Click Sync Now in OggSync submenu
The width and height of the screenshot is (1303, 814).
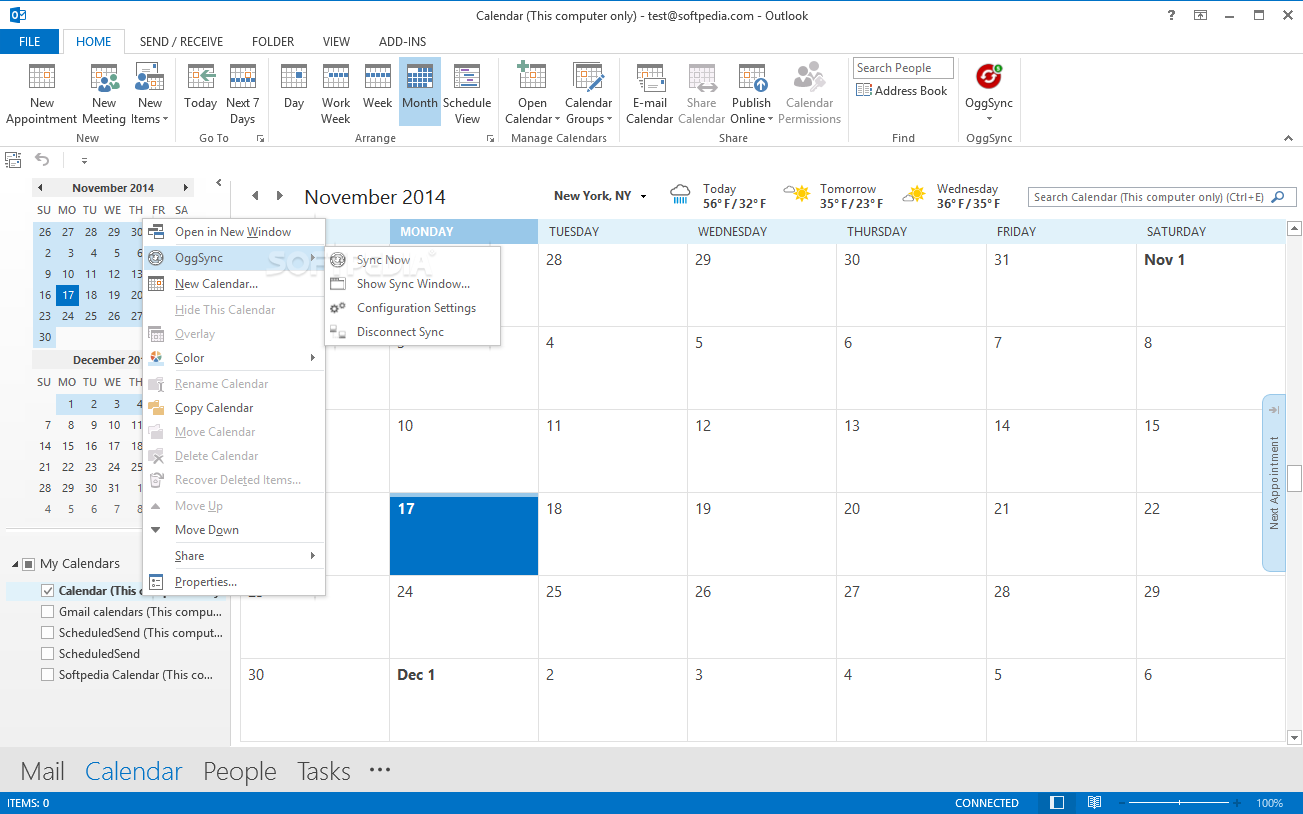pyautogui.click(x=413, y=260)
